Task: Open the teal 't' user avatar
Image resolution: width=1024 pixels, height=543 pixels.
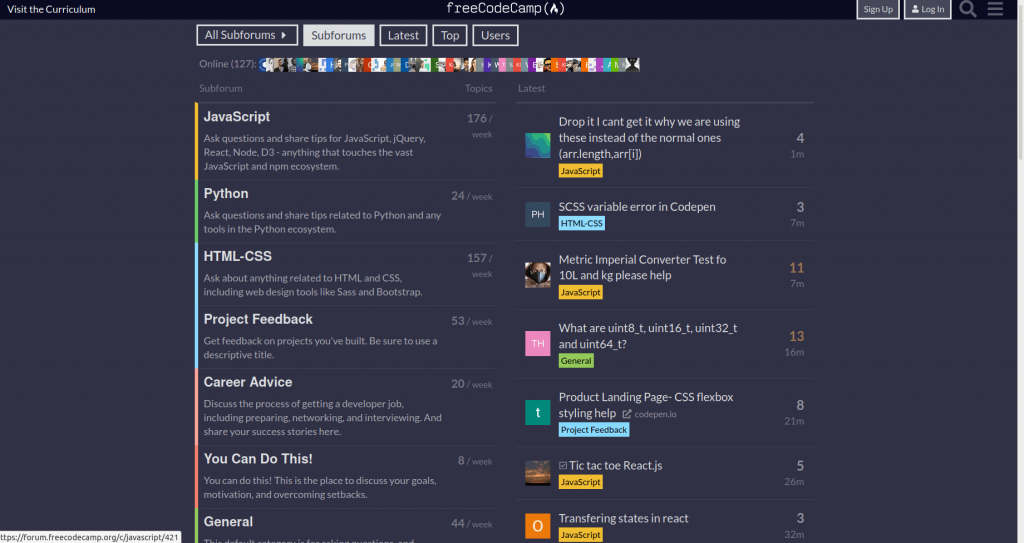Action: coord(537,412)
